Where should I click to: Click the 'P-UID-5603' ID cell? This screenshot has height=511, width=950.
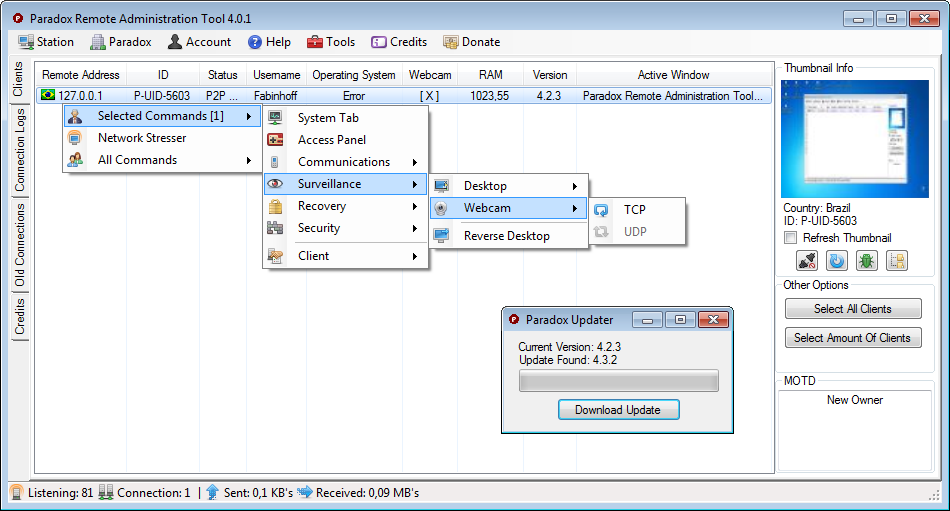click(162, 96)
